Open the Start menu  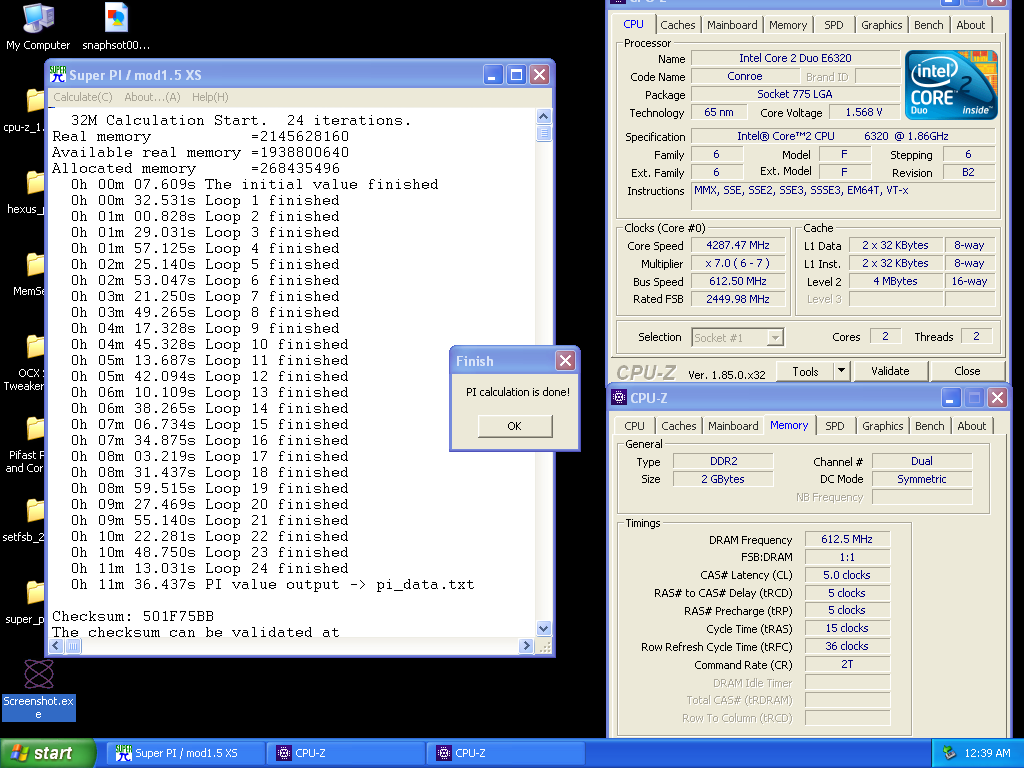(47, 753)
